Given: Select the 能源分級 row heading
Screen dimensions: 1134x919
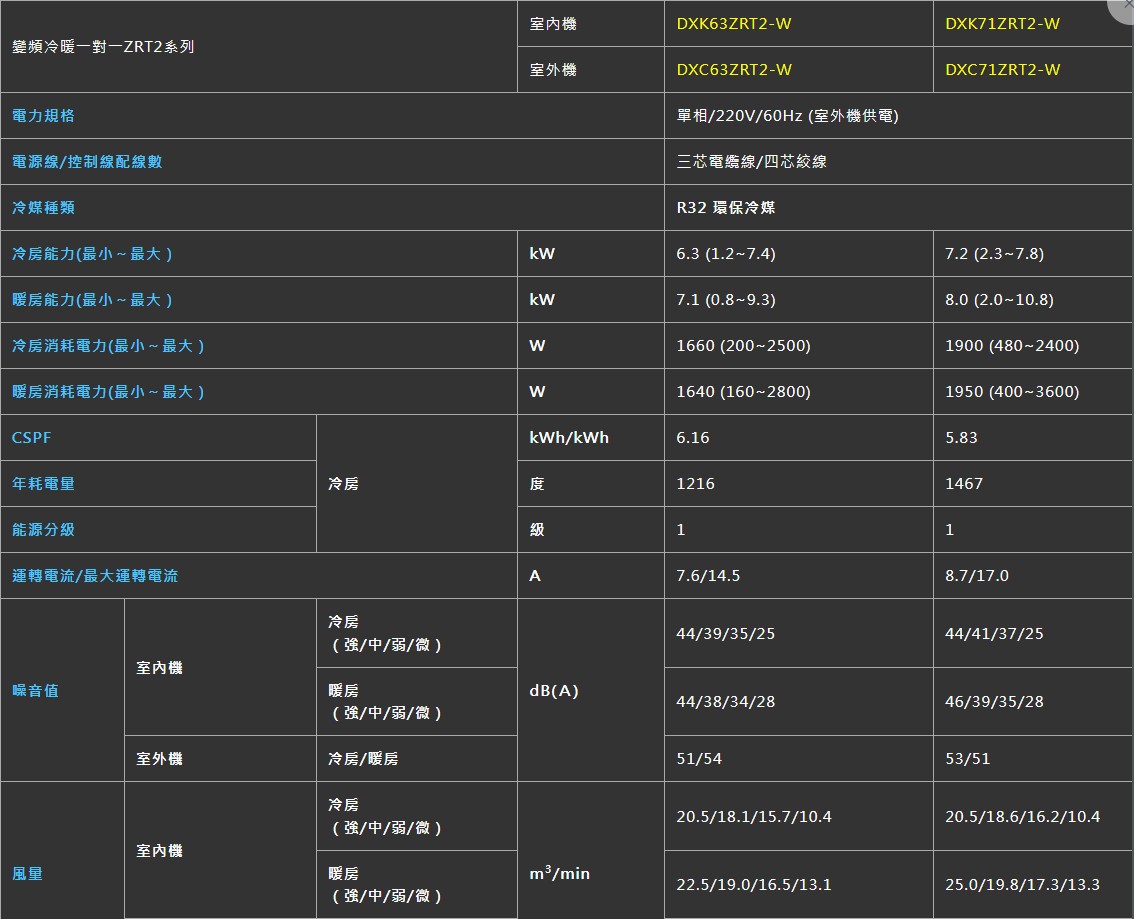Looking at the screenshot, I should click(x=43, y=530).
